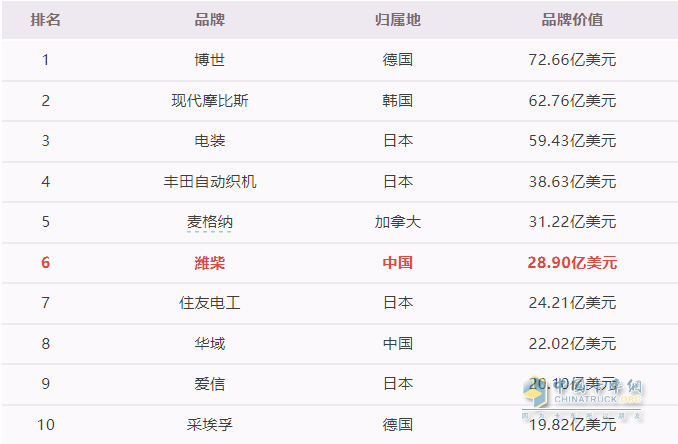Screen dimensions: 678x444
Task: Click 中国 in the 华域 row
Action: (397, 344)
